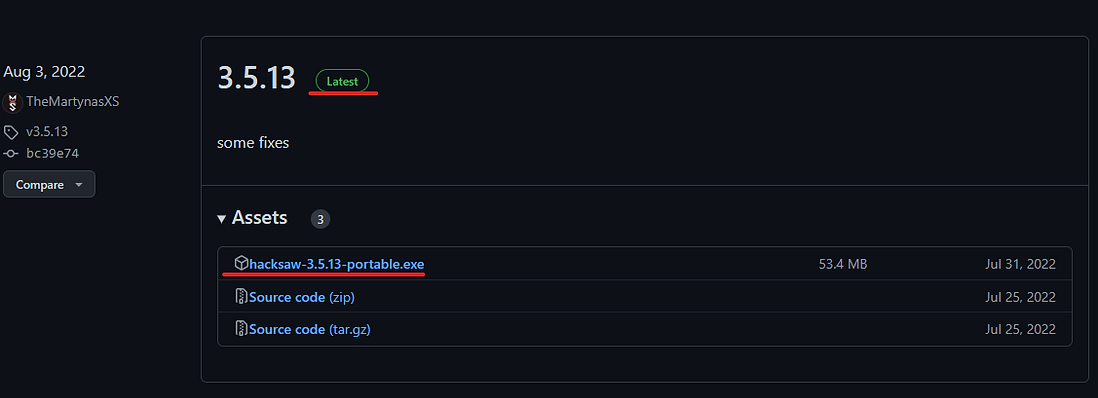Click the tag icon beside v3.5.13
Image resolution: width=1098 pixels, height=398 pixels.
pyautogui.click(x=11, y=132)
